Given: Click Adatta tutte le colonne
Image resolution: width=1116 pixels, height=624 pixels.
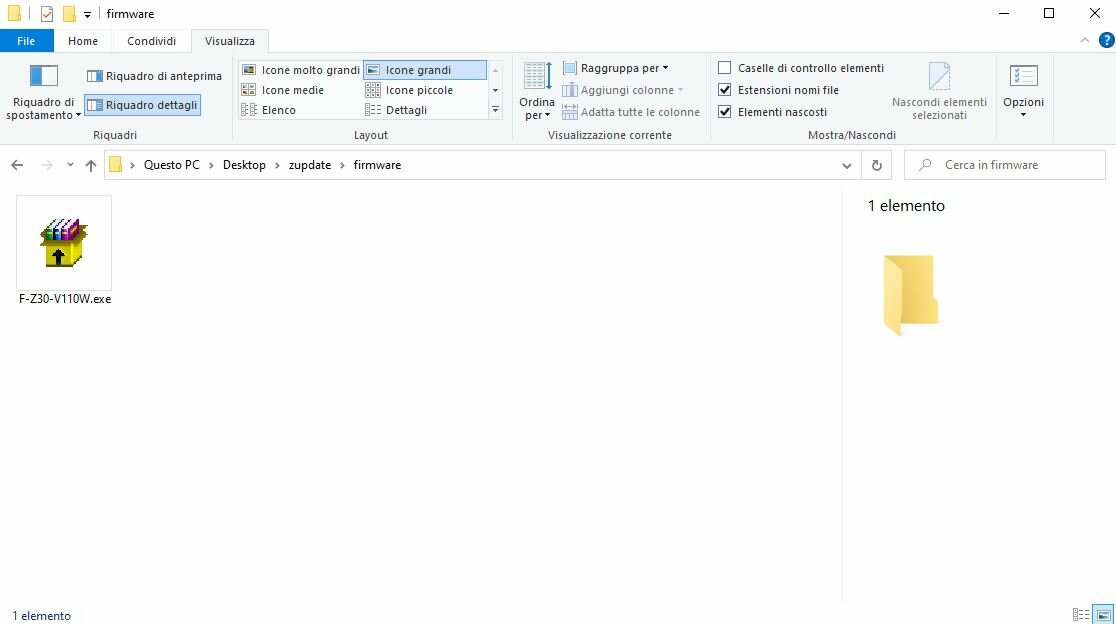Looking at the screenshot, I should (x=631, y=112).
